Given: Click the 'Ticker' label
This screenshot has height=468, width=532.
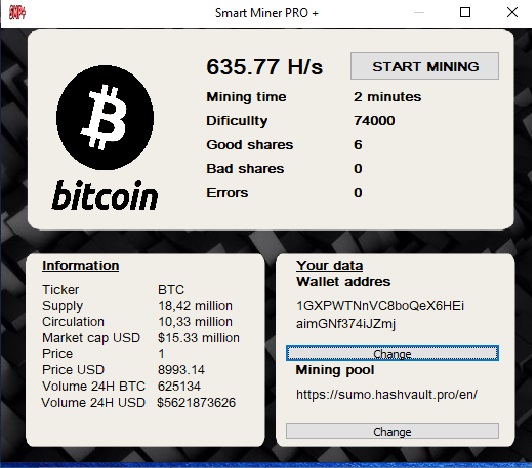Looking at the screenshot, I should tap(60, 289).
